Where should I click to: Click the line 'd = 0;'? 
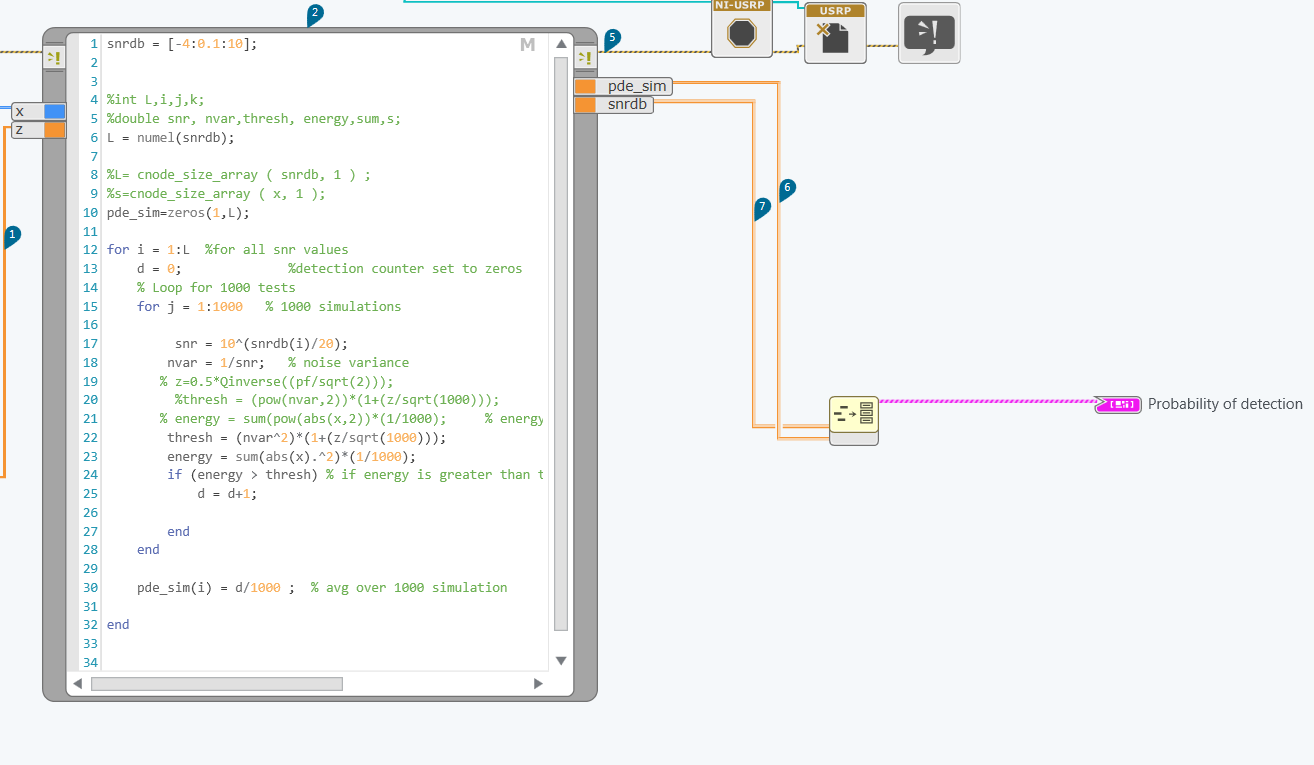click(x=159, y=268)
